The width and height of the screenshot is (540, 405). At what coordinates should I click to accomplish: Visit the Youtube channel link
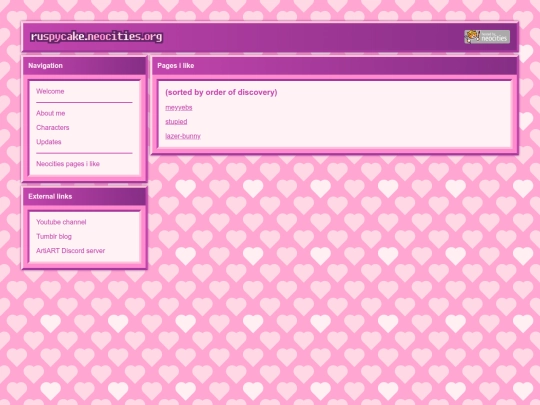(x=61, y=222)
